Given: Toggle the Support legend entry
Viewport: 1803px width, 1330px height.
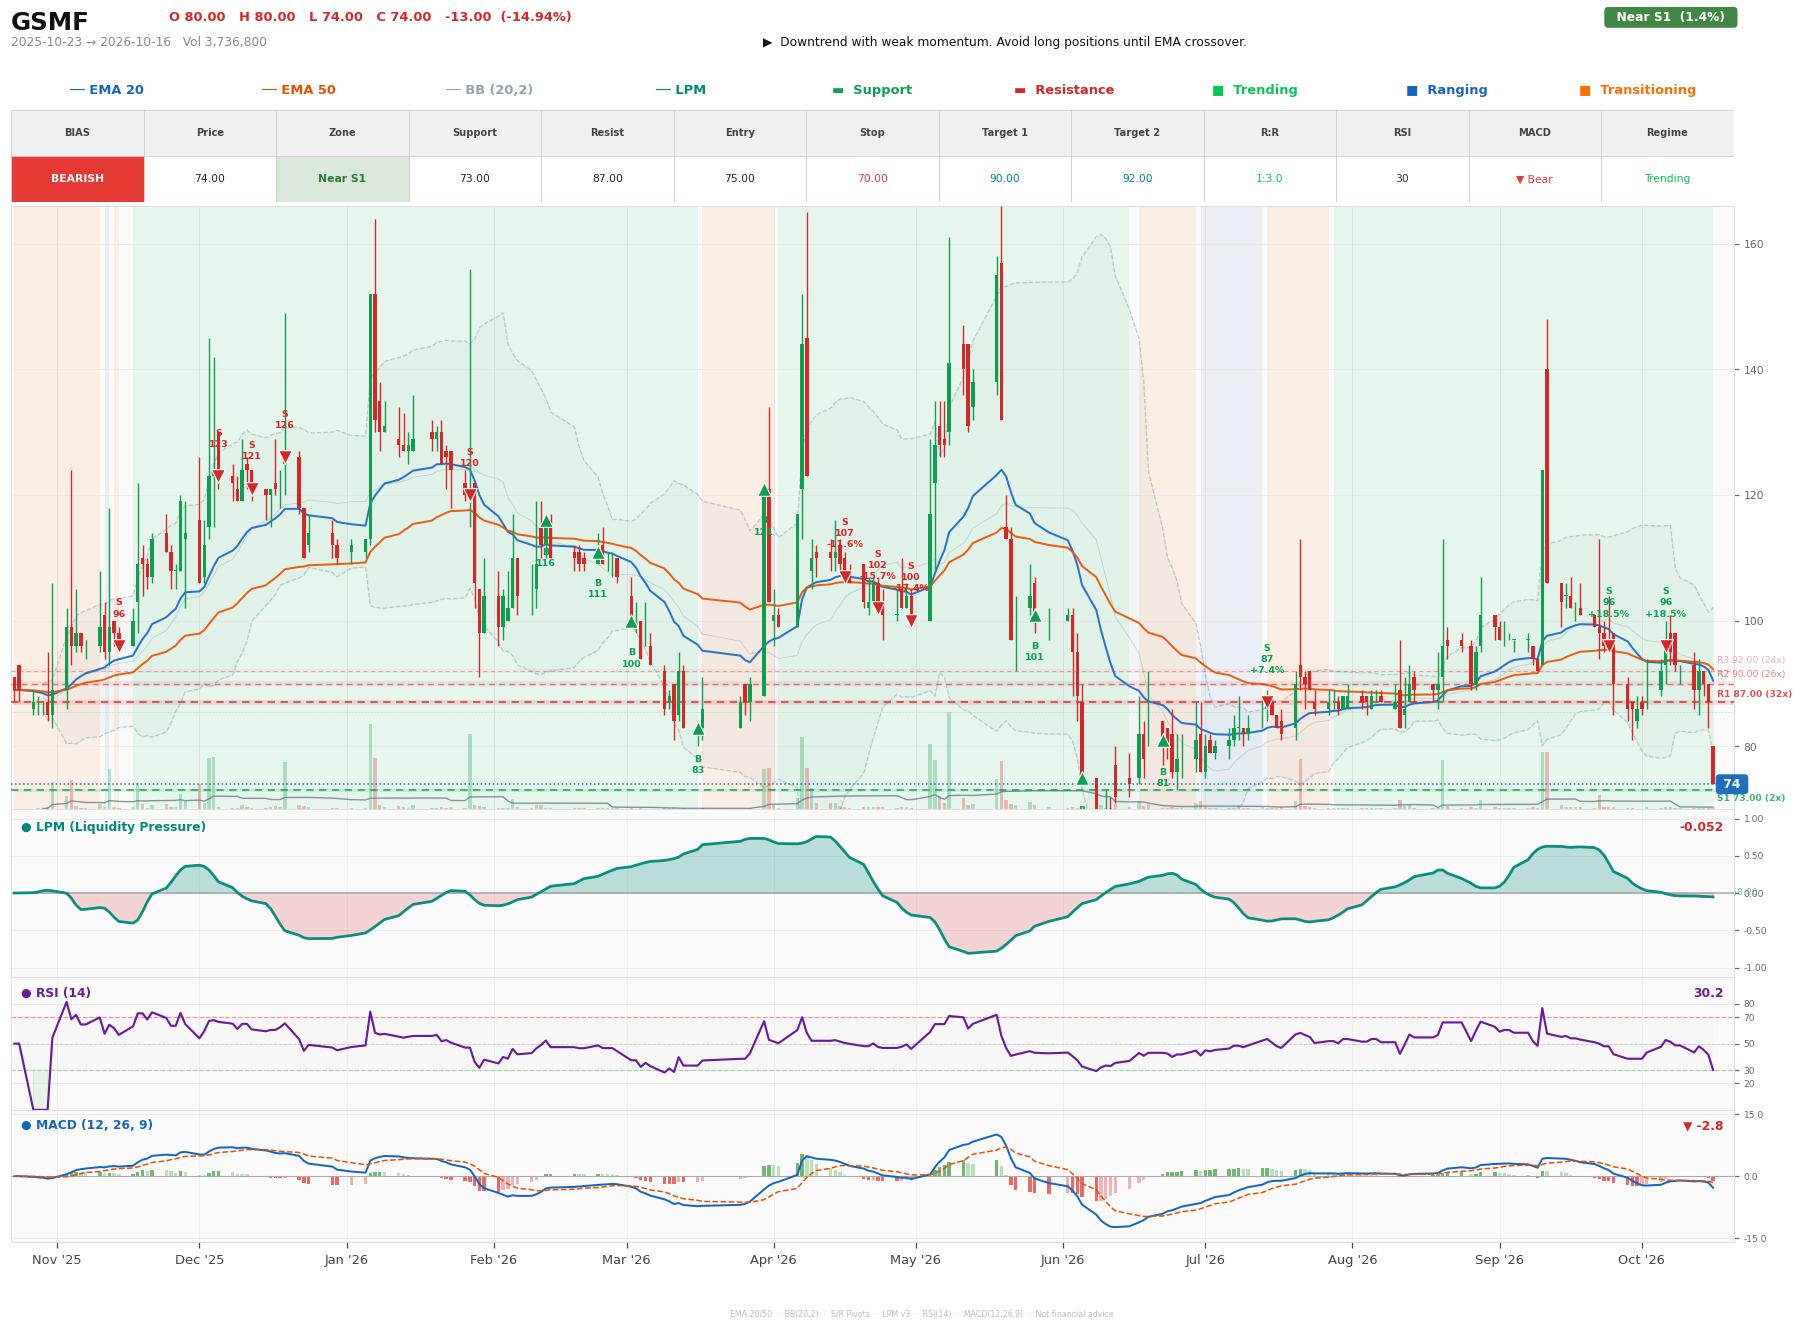Looking at the screenshot, I should pyautogui.click(x=871, y=90).
